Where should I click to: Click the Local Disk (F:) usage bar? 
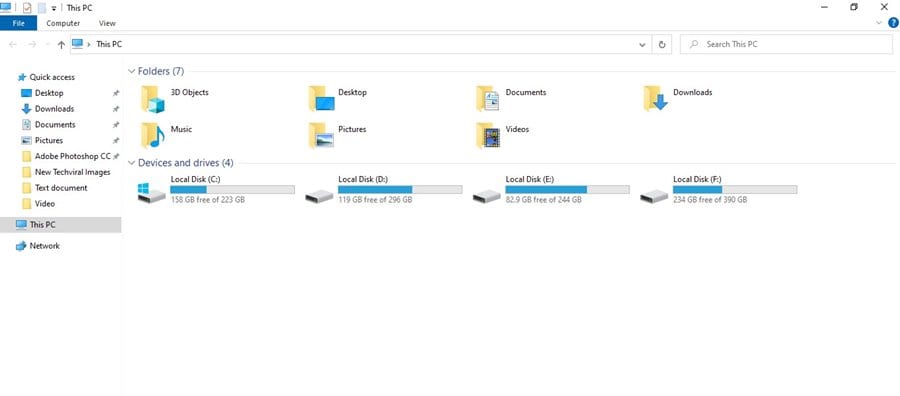735,189
